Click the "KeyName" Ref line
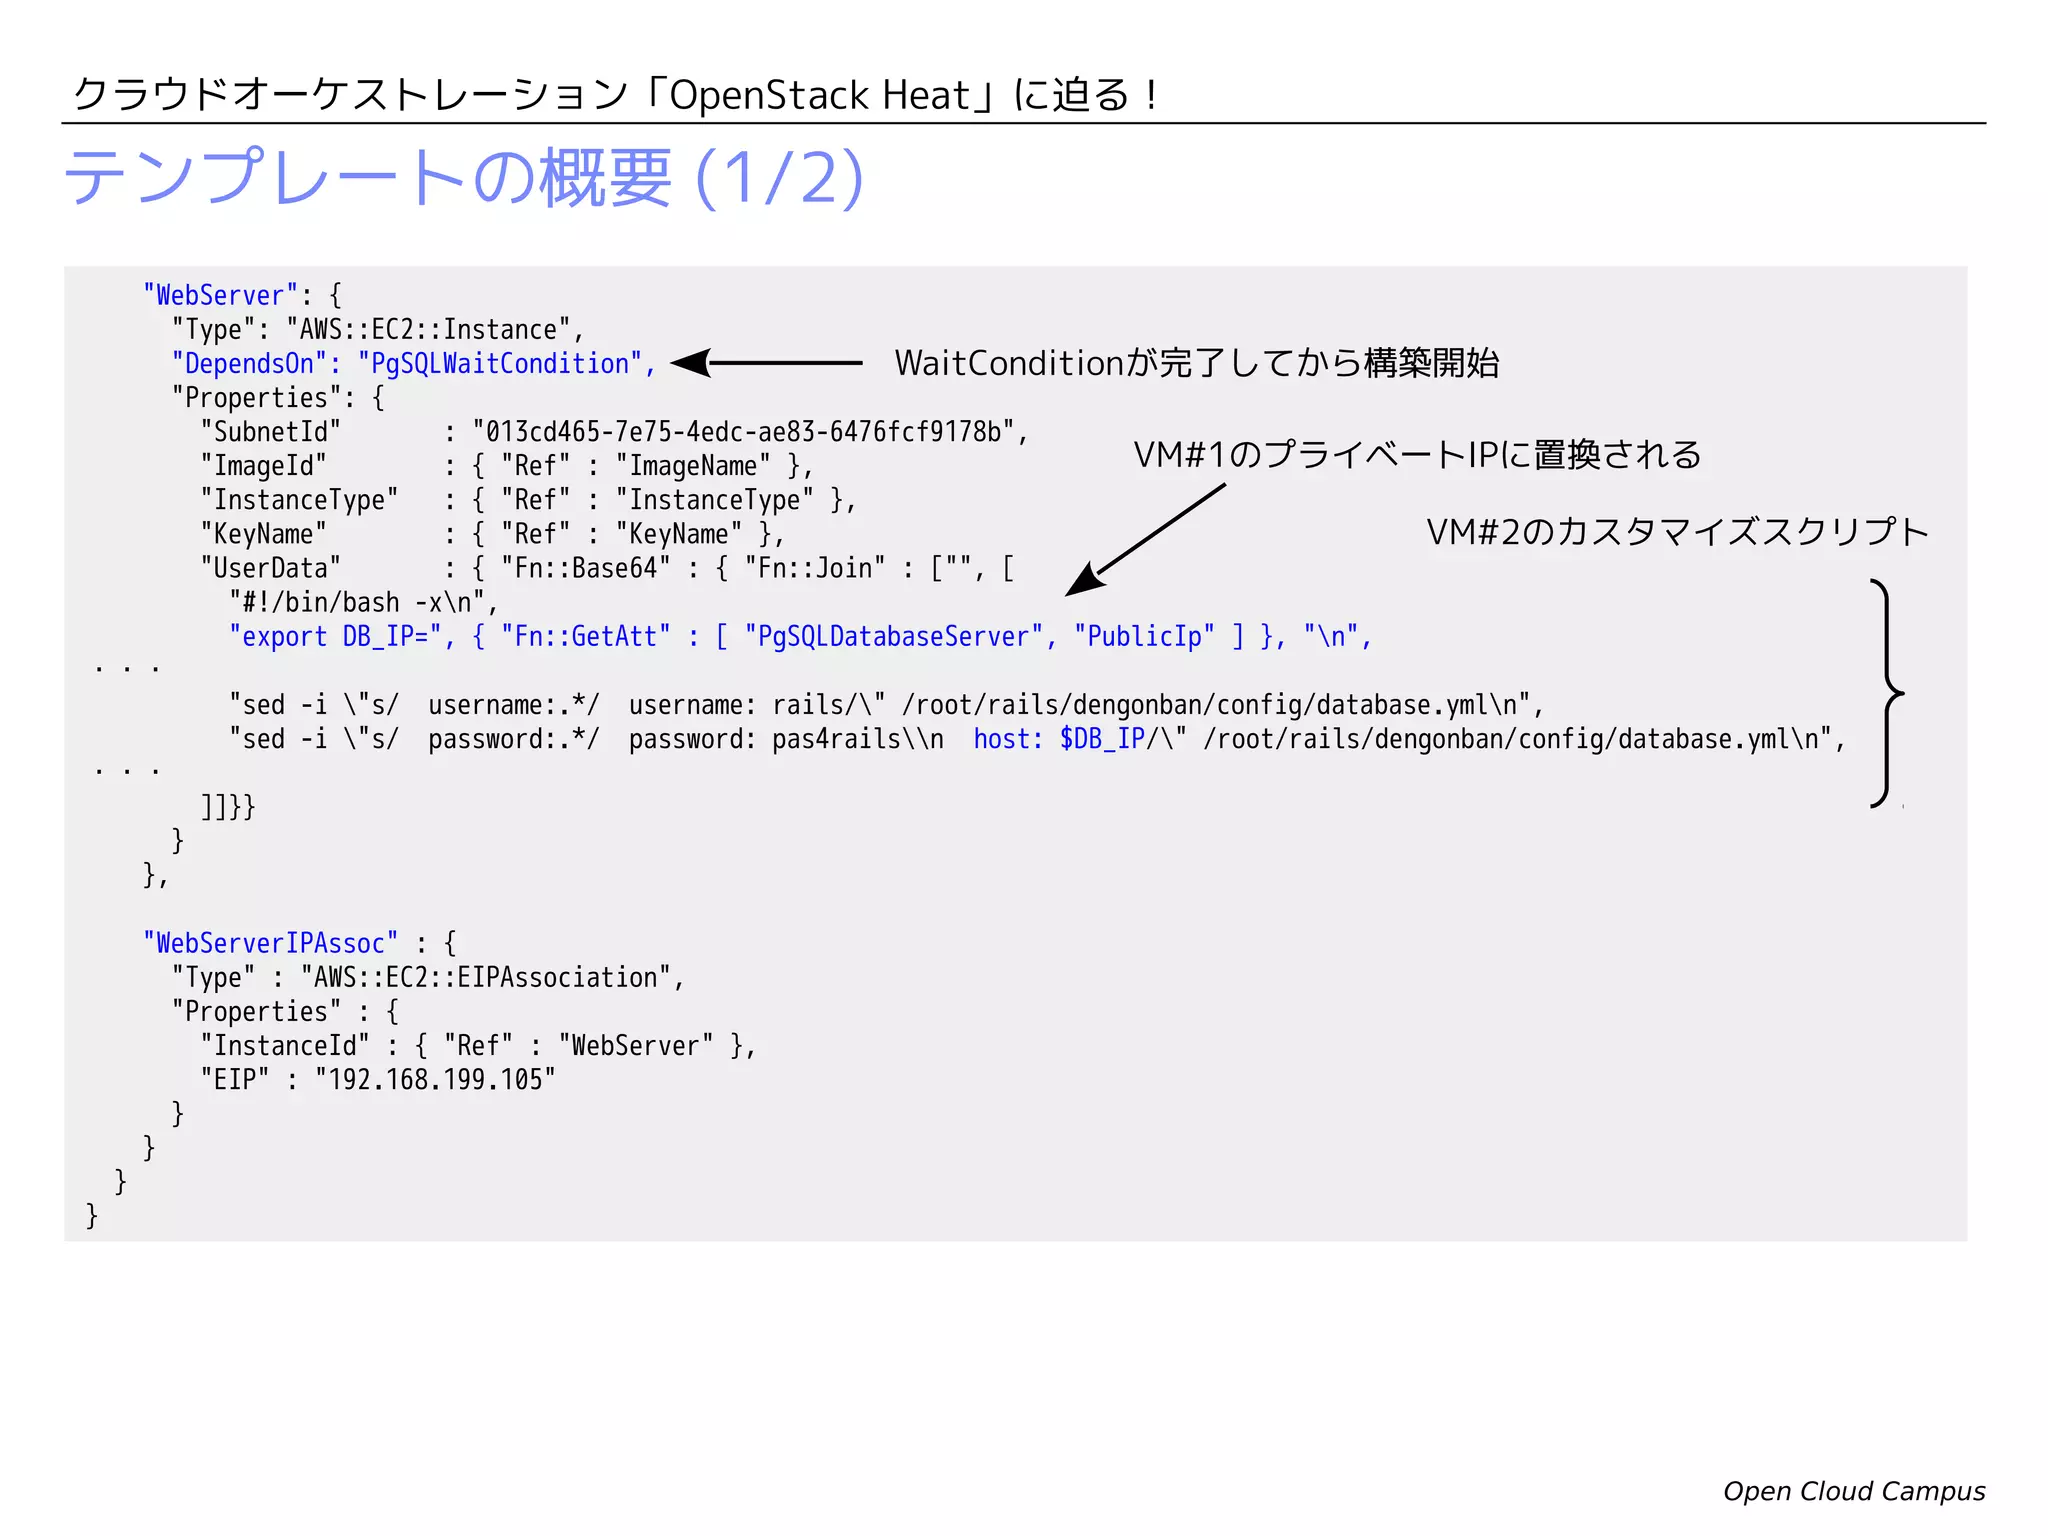Screen dimensions: 2048x1536 492,534
